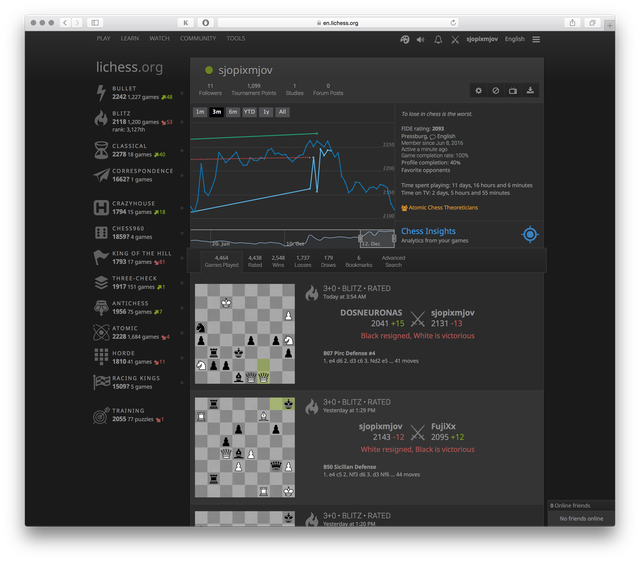This screenshot has width=640, height=562.
Task: Open the Advanced Search tab
Action: 393,261
